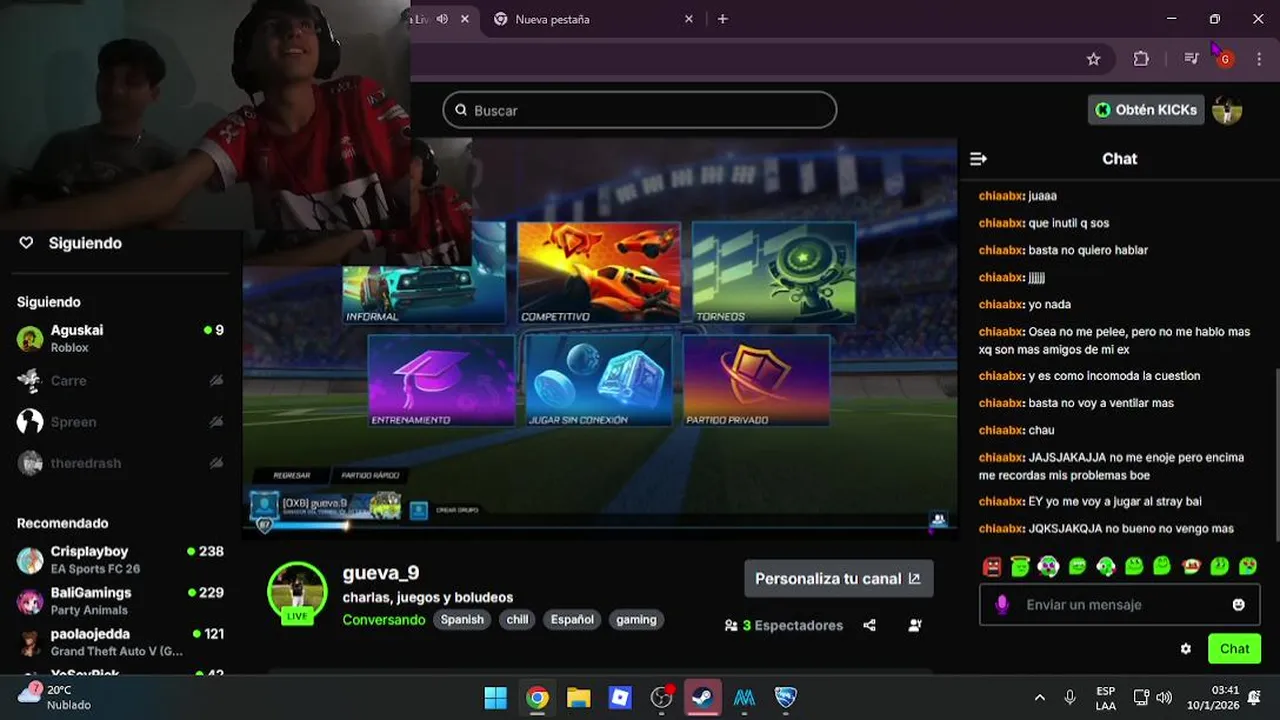Select Competitivo mode card in stream
Image resolution: width=1280 pixels, height=720 pixels.
pos(598,272)
